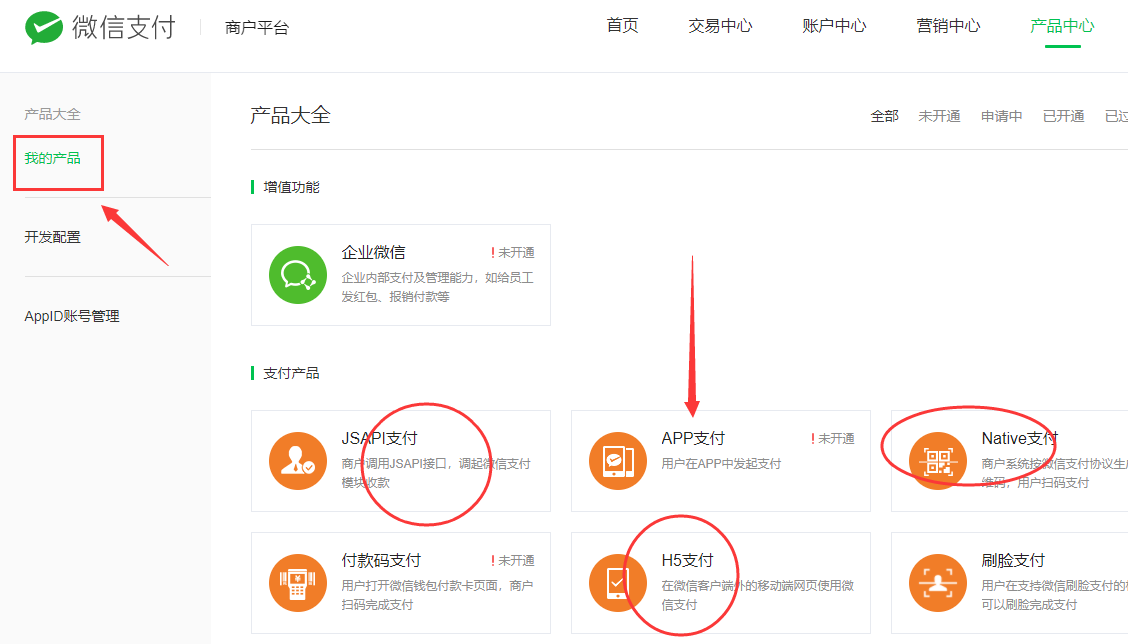Viewport: 1128px width, 644px height.
Task: Filter products by 全部 tab
Action: pos(884,116)
